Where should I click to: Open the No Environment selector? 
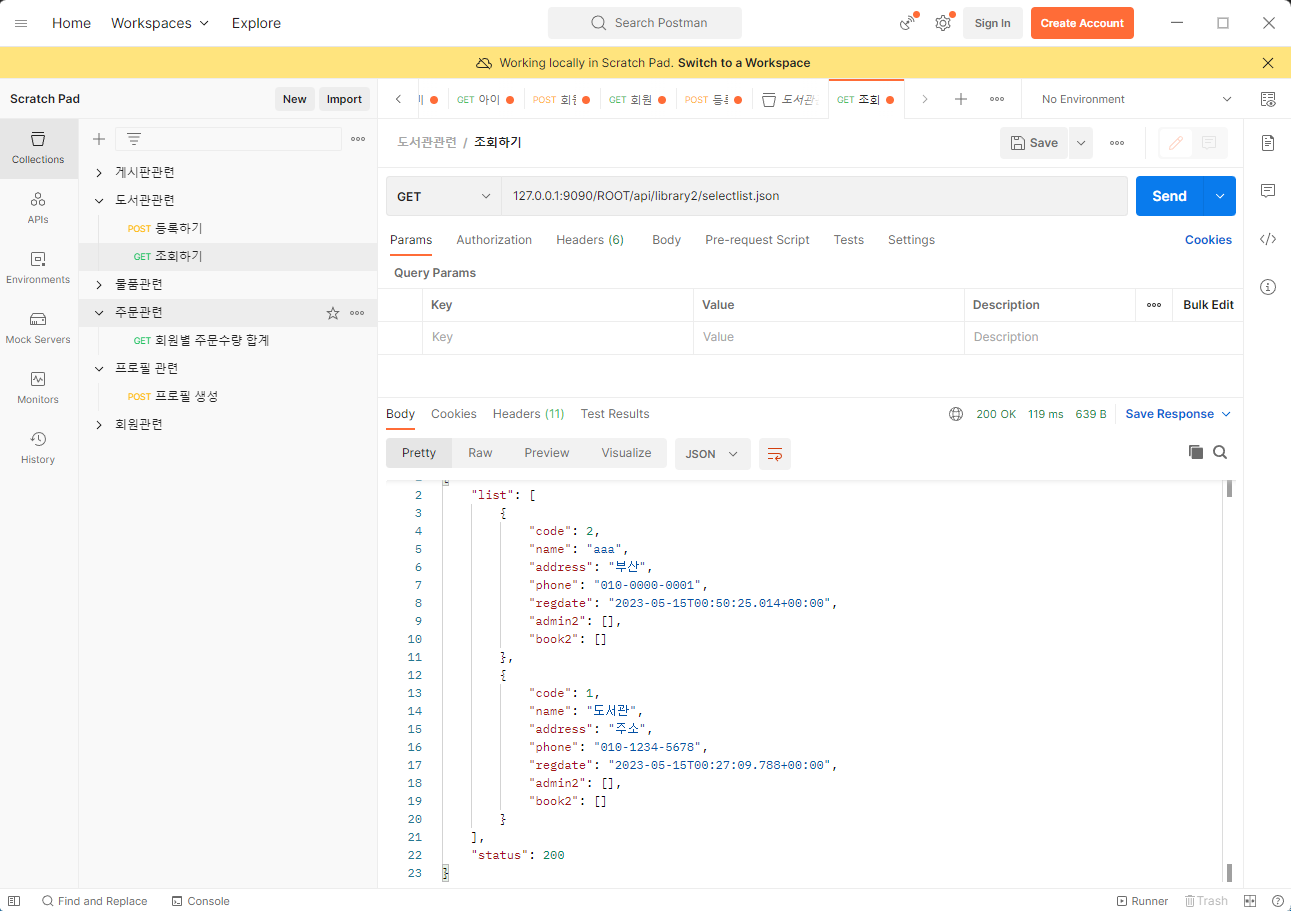(x=1137, y=99)
